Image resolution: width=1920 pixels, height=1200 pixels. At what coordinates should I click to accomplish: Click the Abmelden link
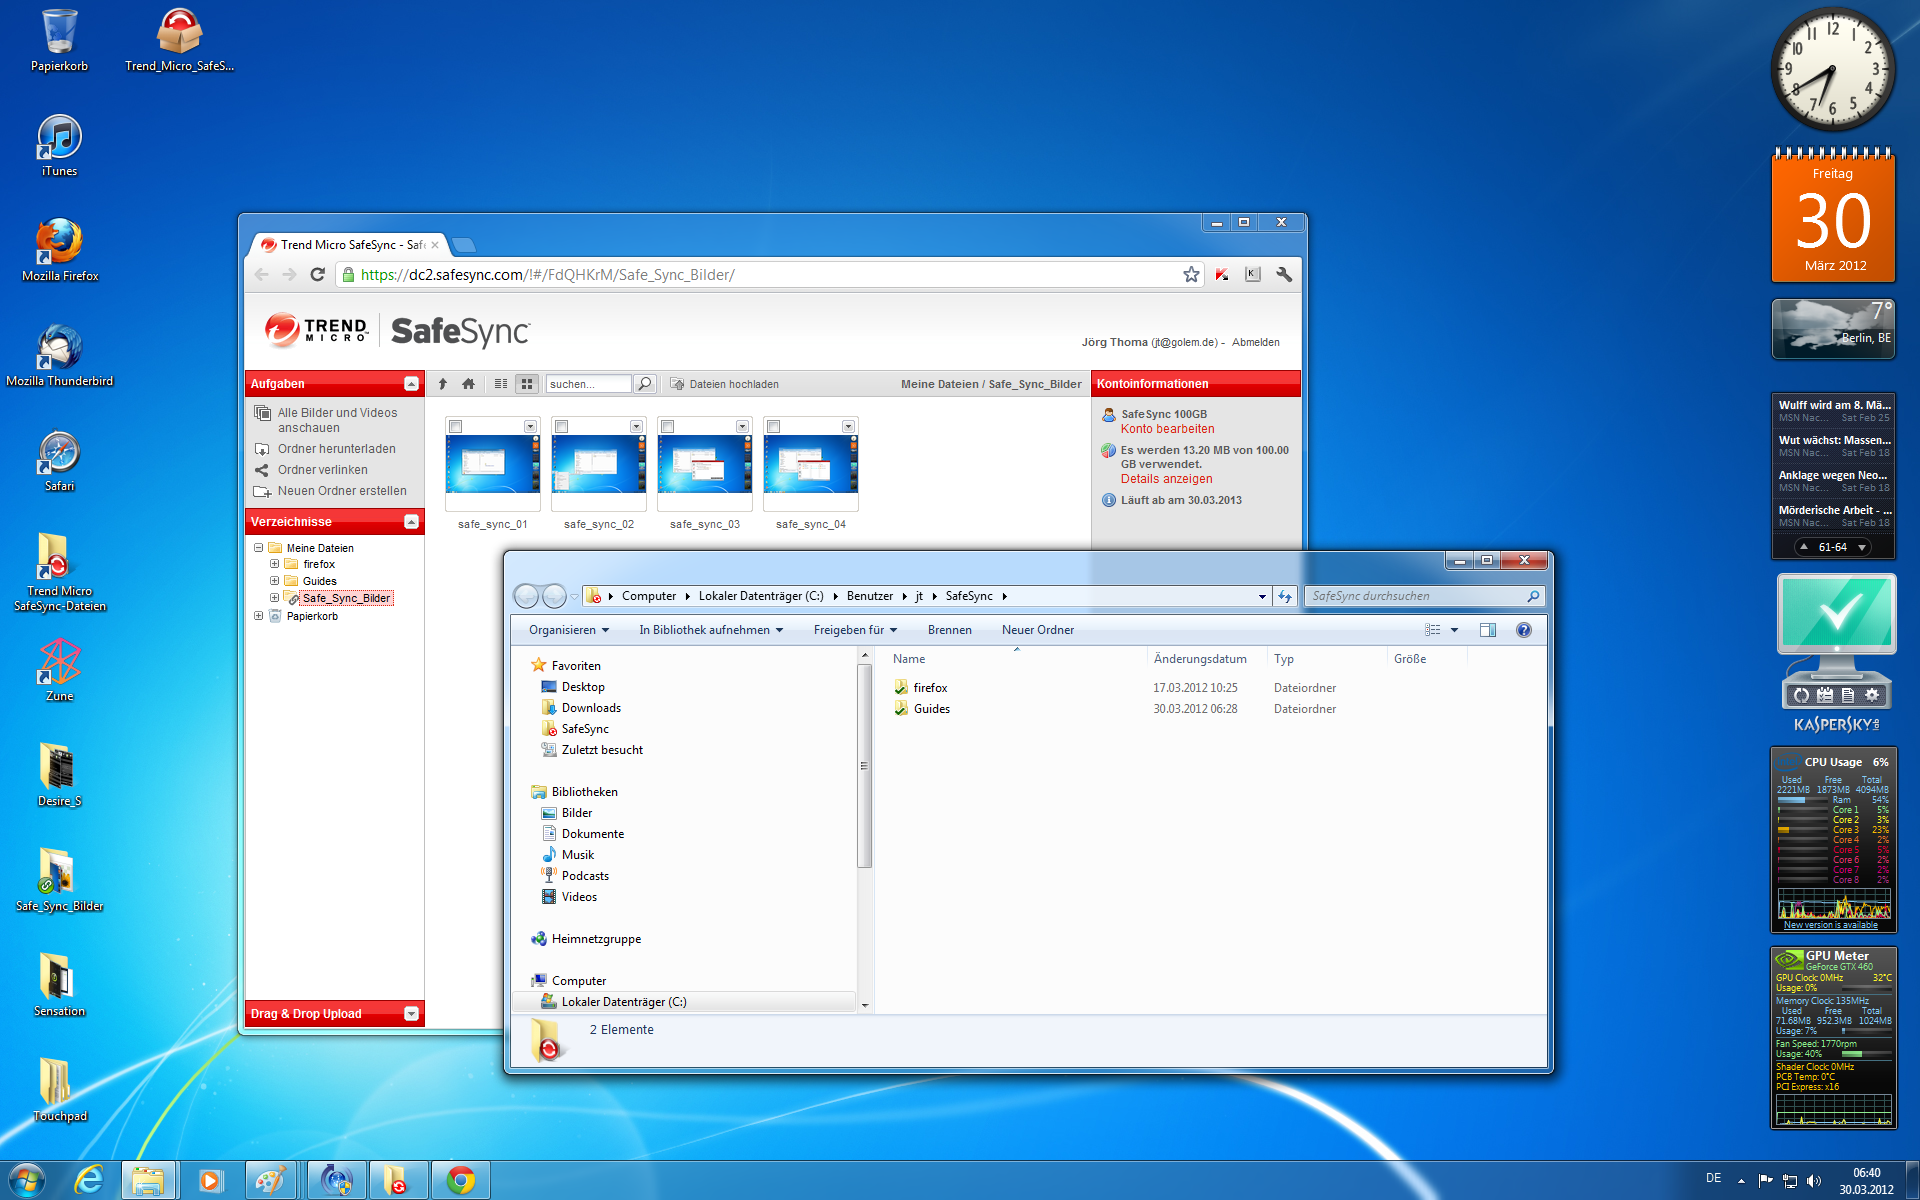(x=1255, y=341)
